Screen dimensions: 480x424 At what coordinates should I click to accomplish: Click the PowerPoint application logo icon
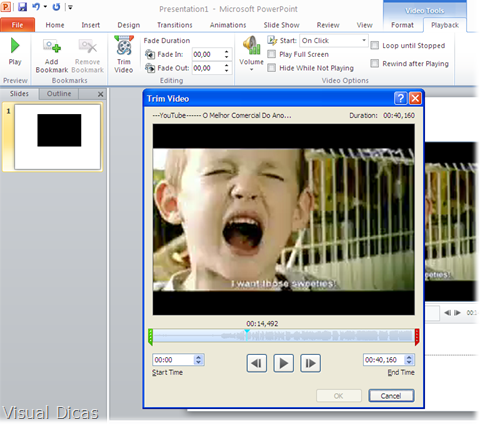[6, 7]
